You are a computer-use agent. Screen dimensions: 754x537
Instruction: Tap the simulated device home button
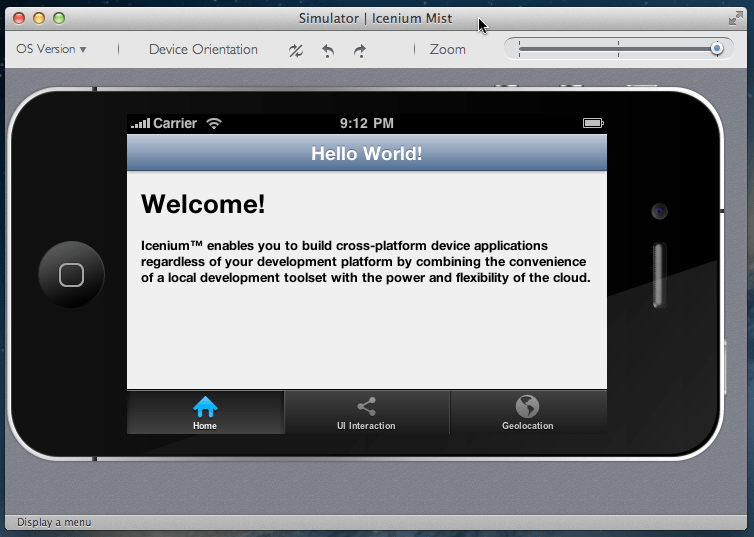pyautogui.click(x=72, y=275)
